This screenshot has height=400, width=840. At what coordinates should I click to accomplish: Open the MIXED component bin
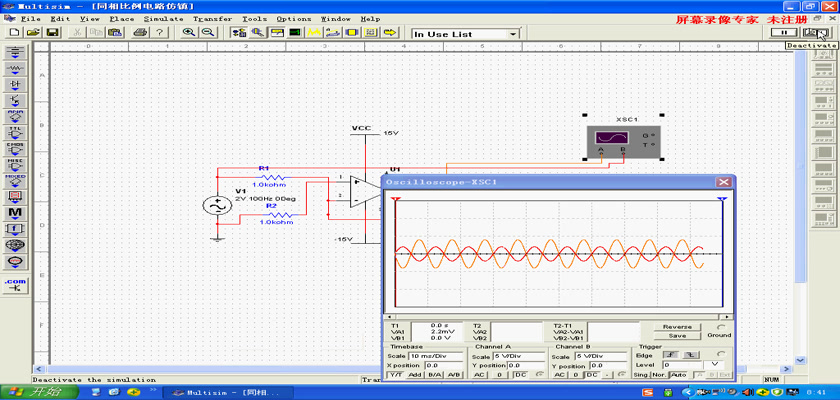click(16, 181)
